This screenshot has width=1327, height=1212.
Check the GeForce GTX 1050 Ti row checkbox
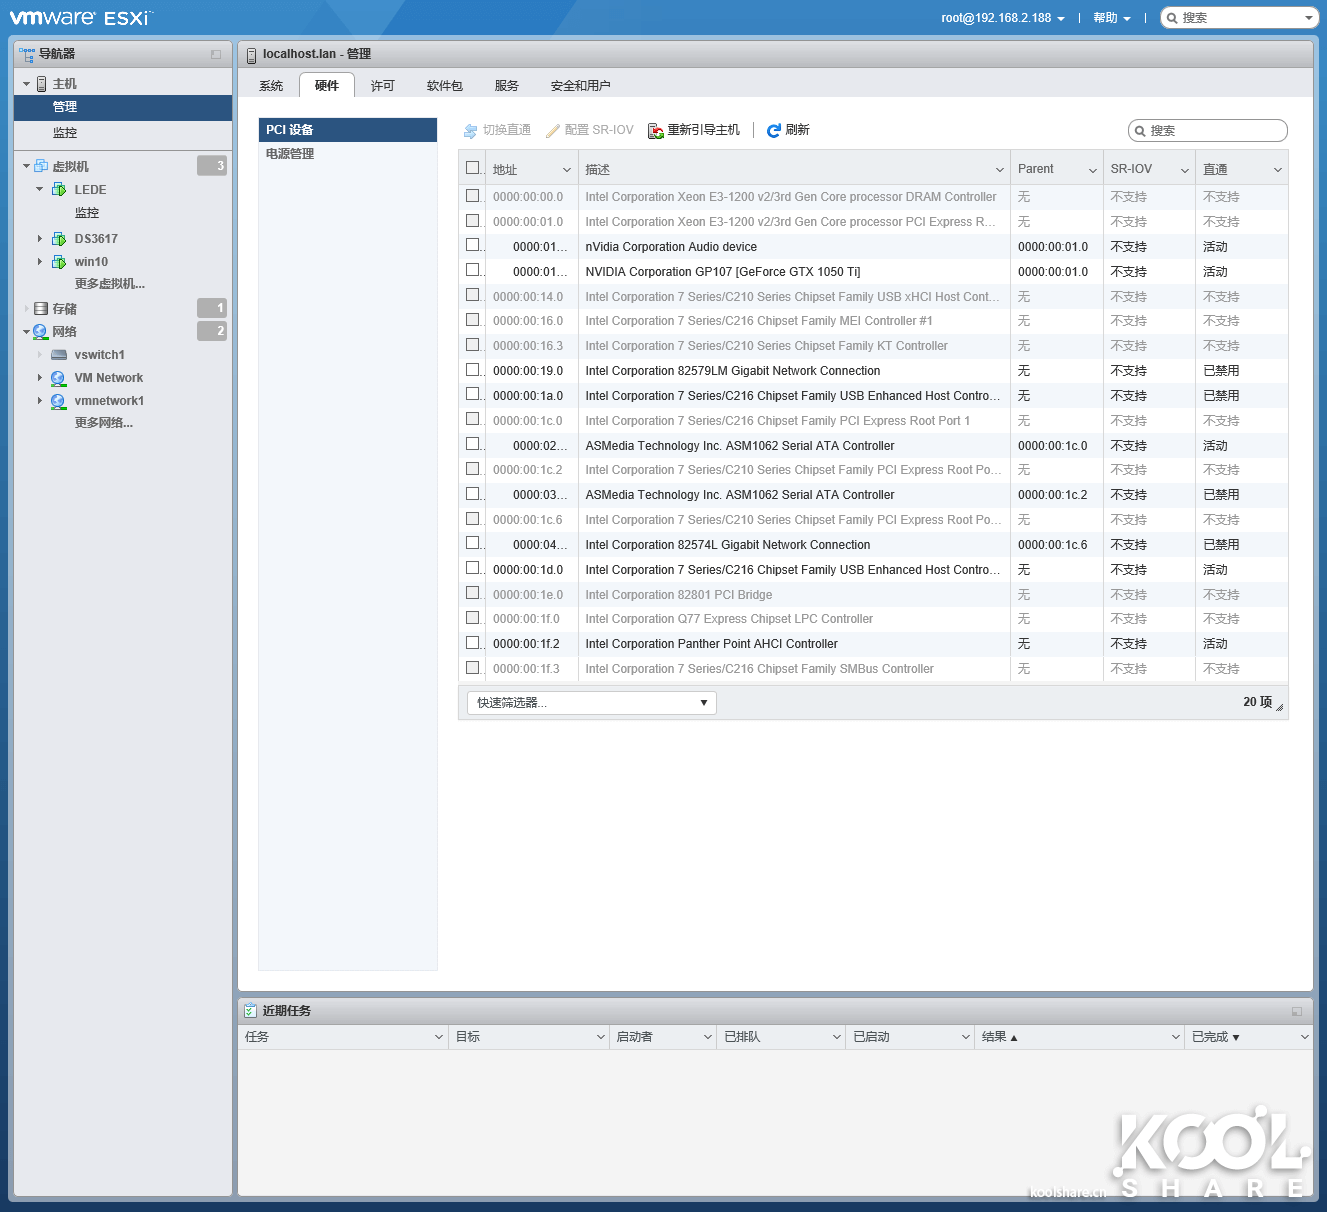[473, 270]
